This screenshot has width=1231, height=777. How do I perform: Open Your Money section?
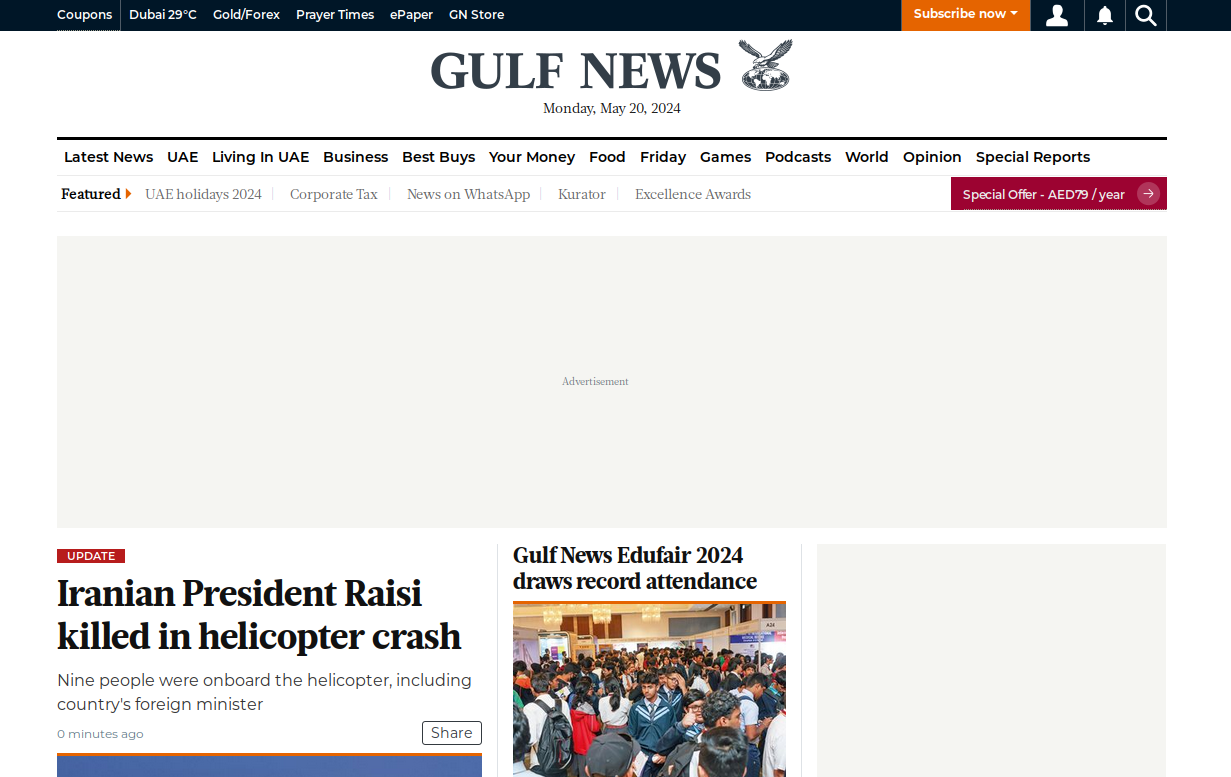532,157
